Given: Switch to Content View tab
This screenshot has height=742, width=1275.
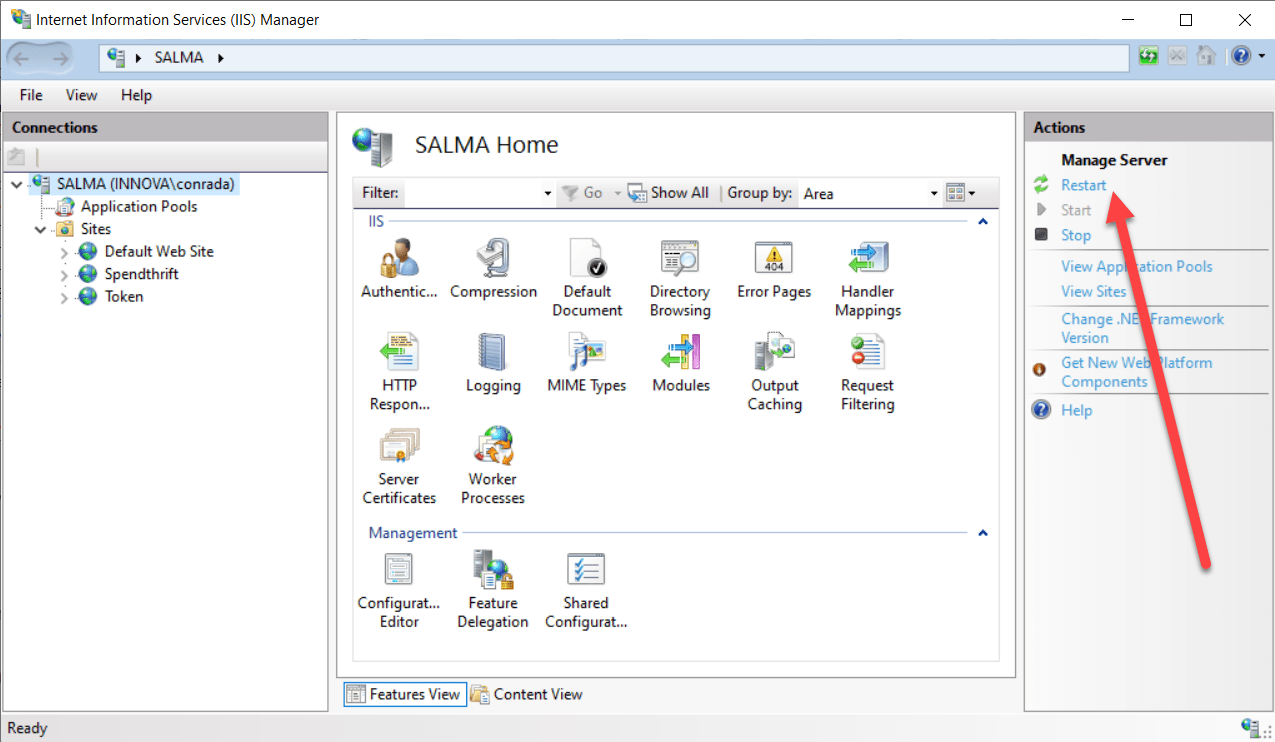Looking at the screenshot, I should point(527,694).
